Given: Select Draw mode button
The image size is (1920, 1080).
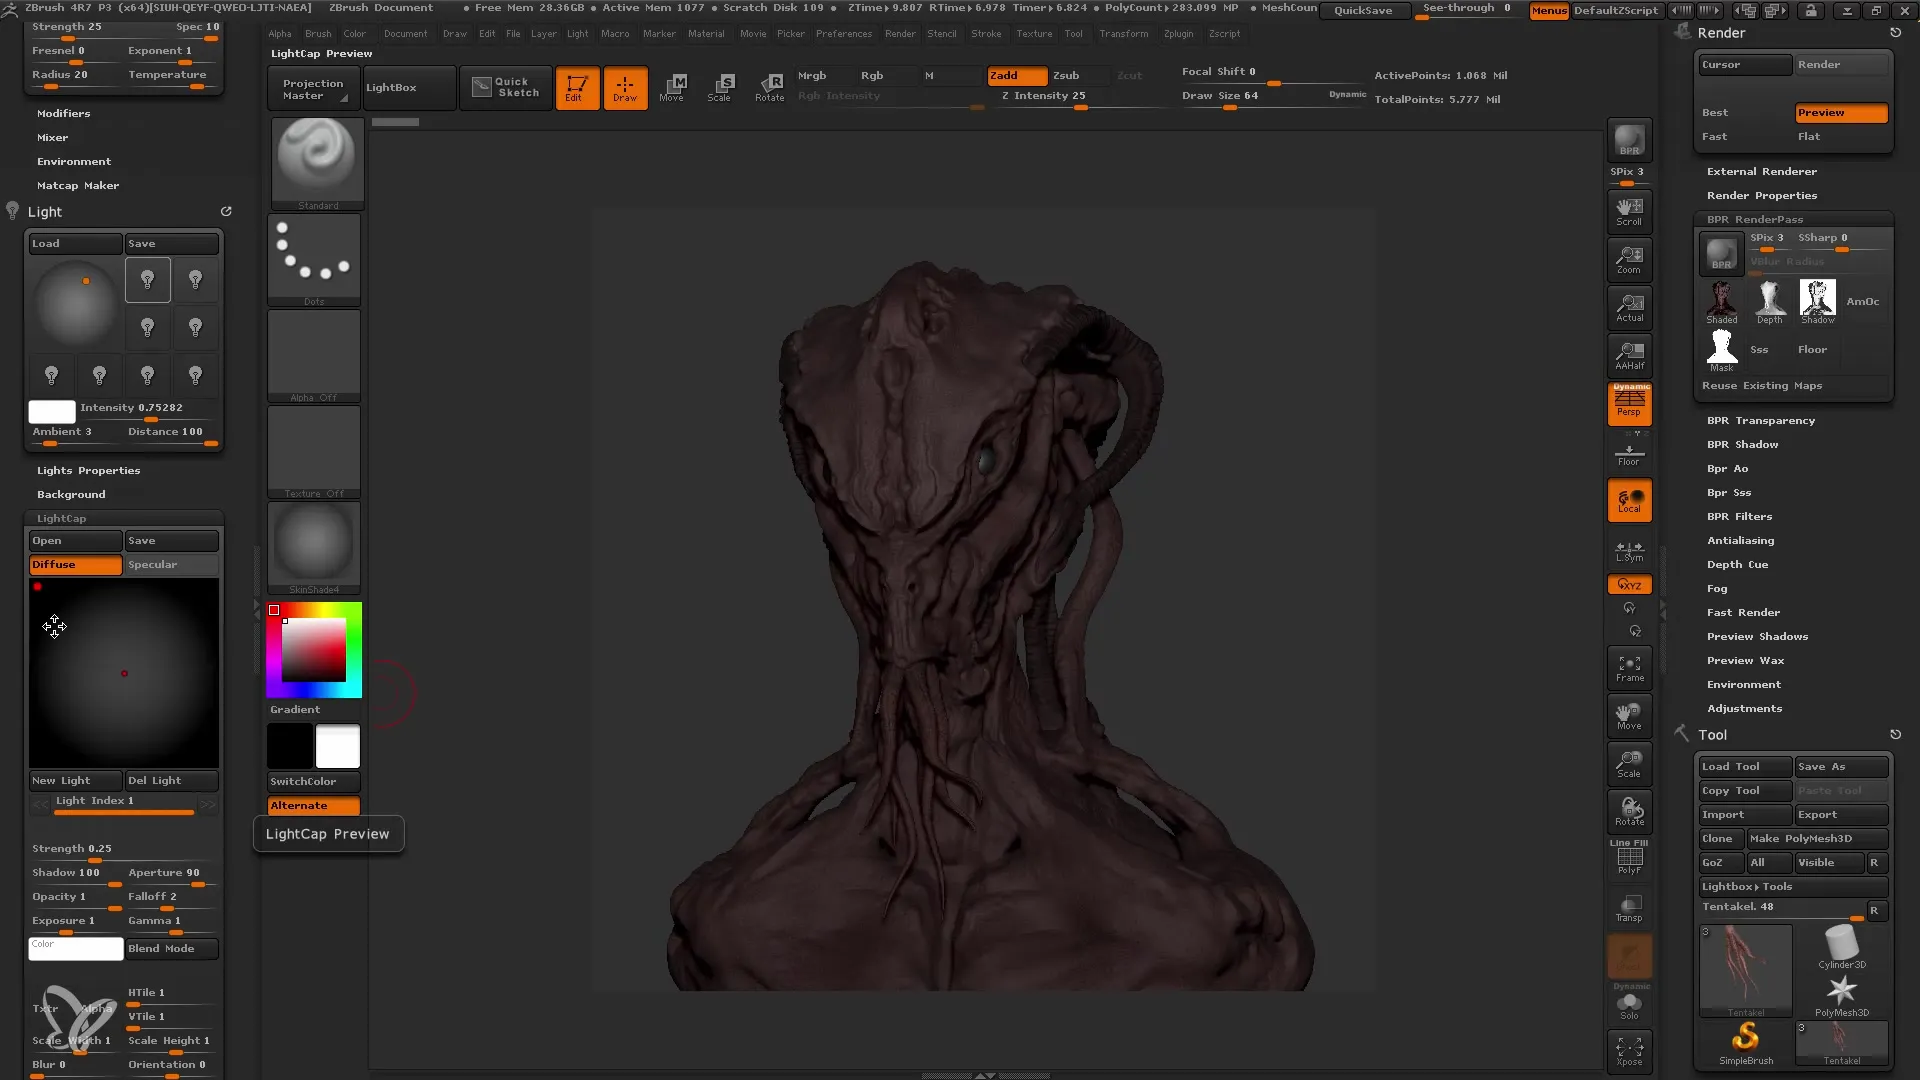Looking at the screenshot, I should click(x=625, y=88).
